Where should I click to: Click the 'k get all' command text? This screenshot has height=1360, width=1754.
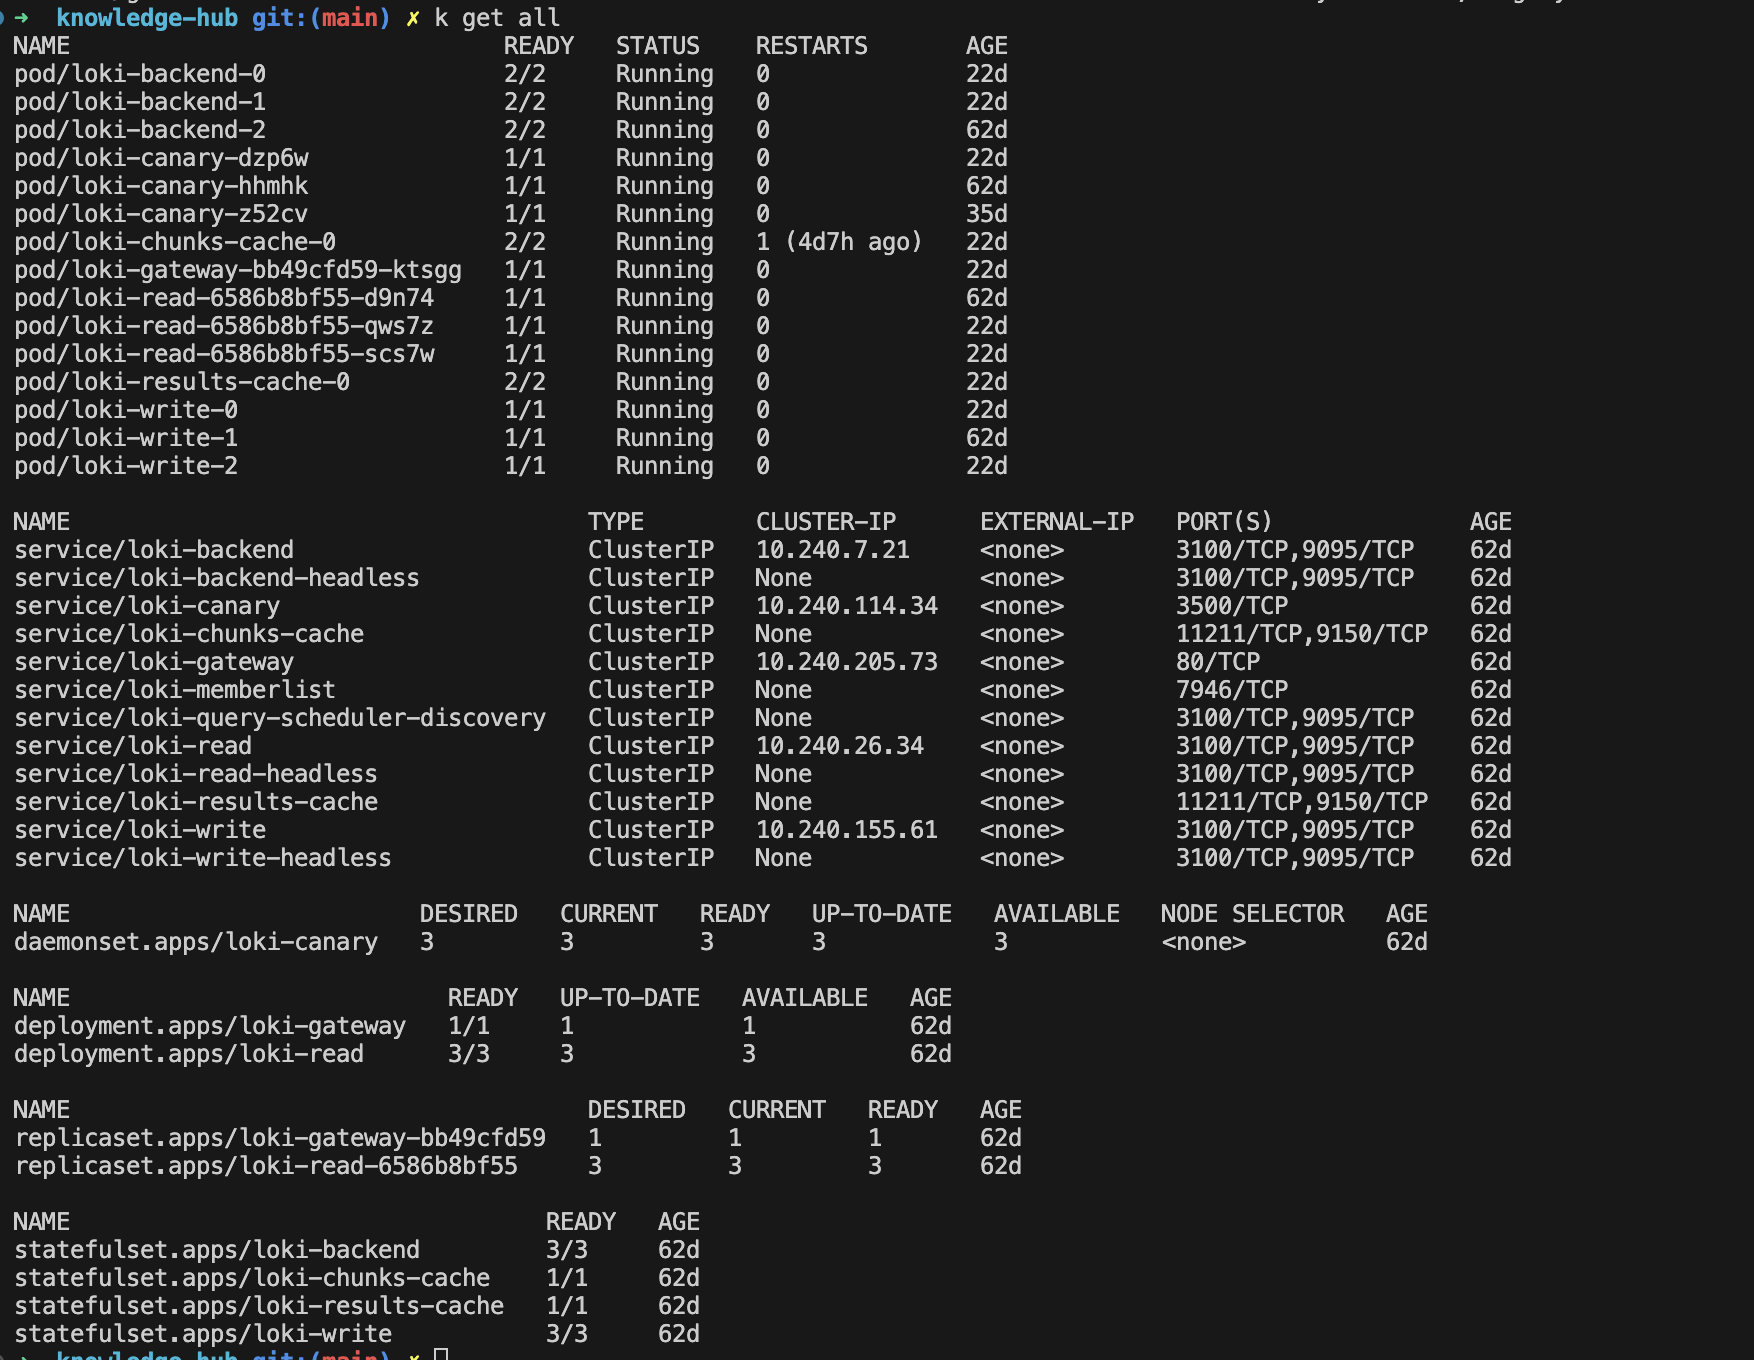point(497,18)
